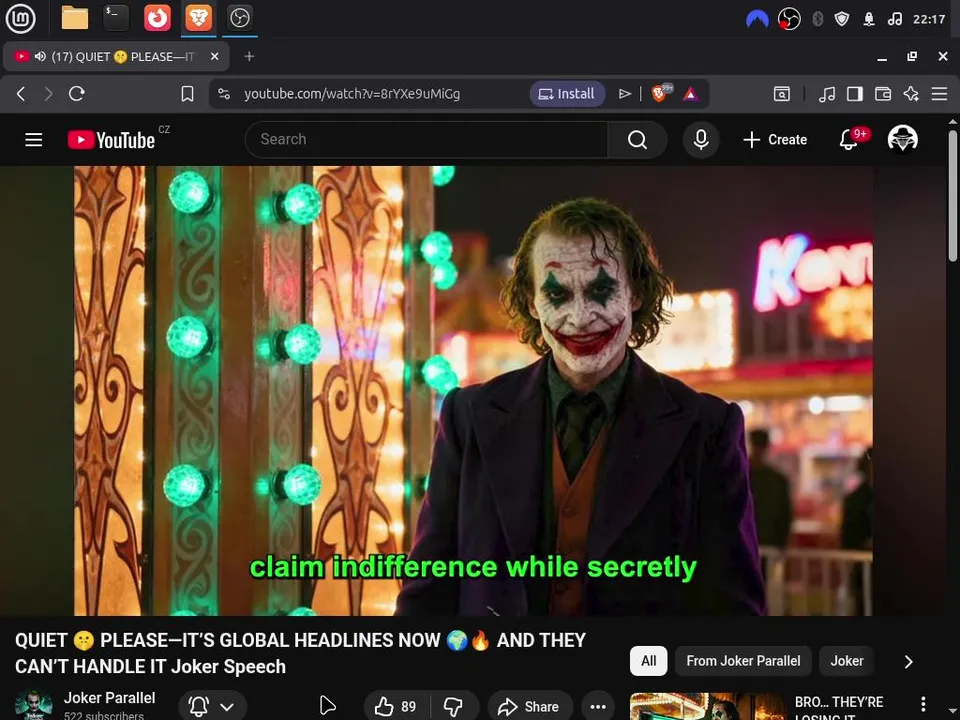Screen dimensions: 960x720
Task: Go to the YouTube home logo
Action: (111, 140)
